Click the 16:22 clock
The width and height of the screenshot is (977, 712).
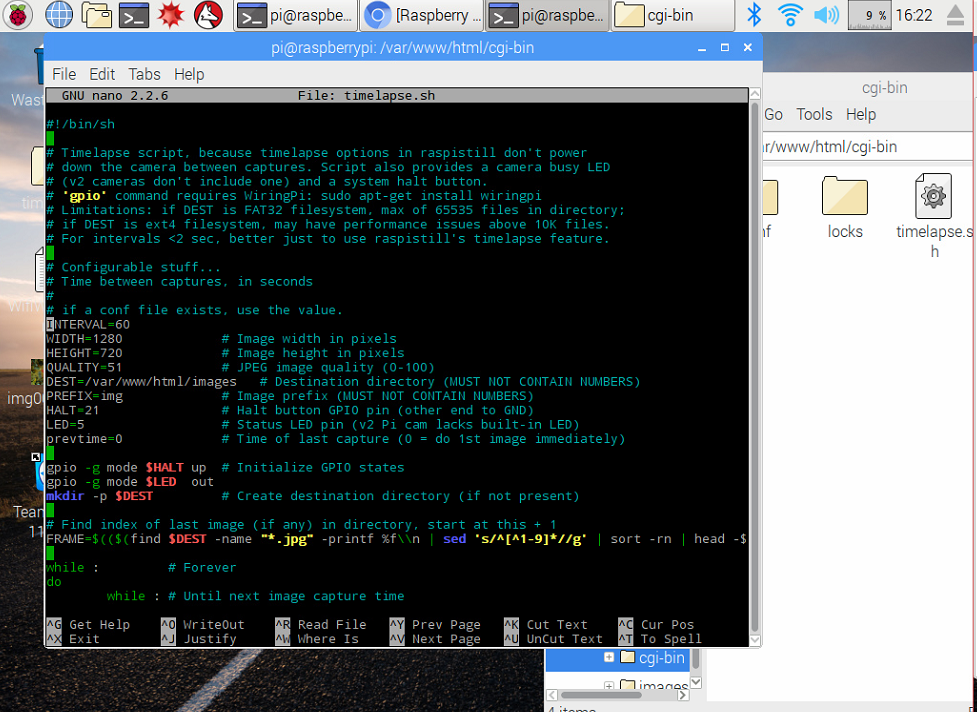click(914, 15)
